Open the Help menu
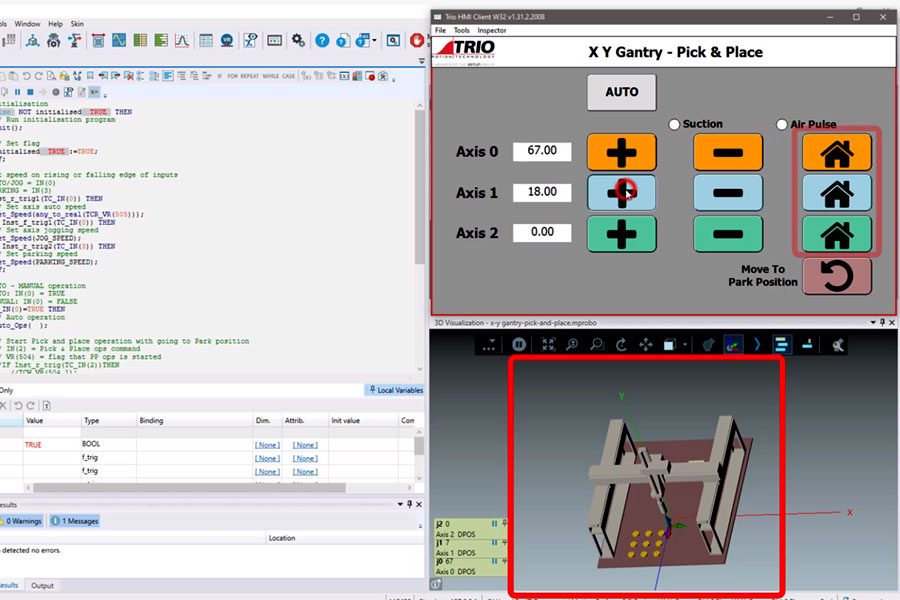The height and width of the screenshot is (600, 900). click(55, 24)
